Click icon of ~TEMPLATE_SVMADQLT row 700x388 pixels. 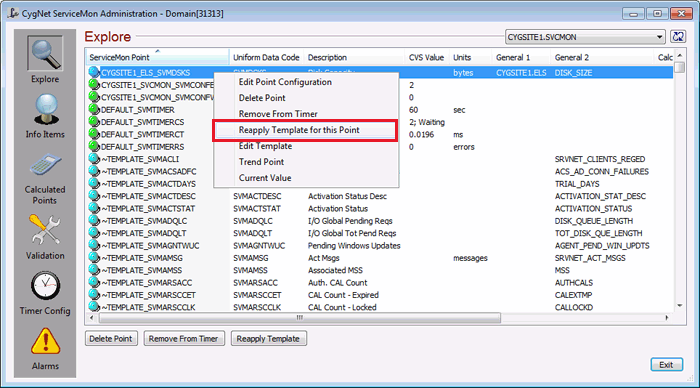[x=94, y=233]
